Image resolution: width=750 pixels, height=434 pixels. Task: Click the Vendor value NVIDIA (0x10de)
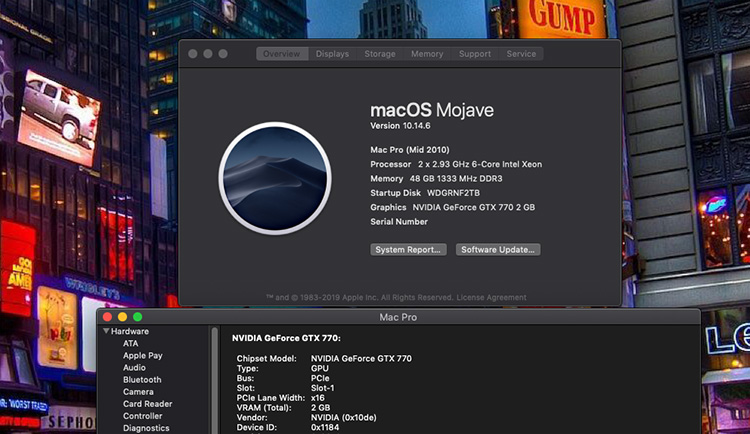(343, 418)
